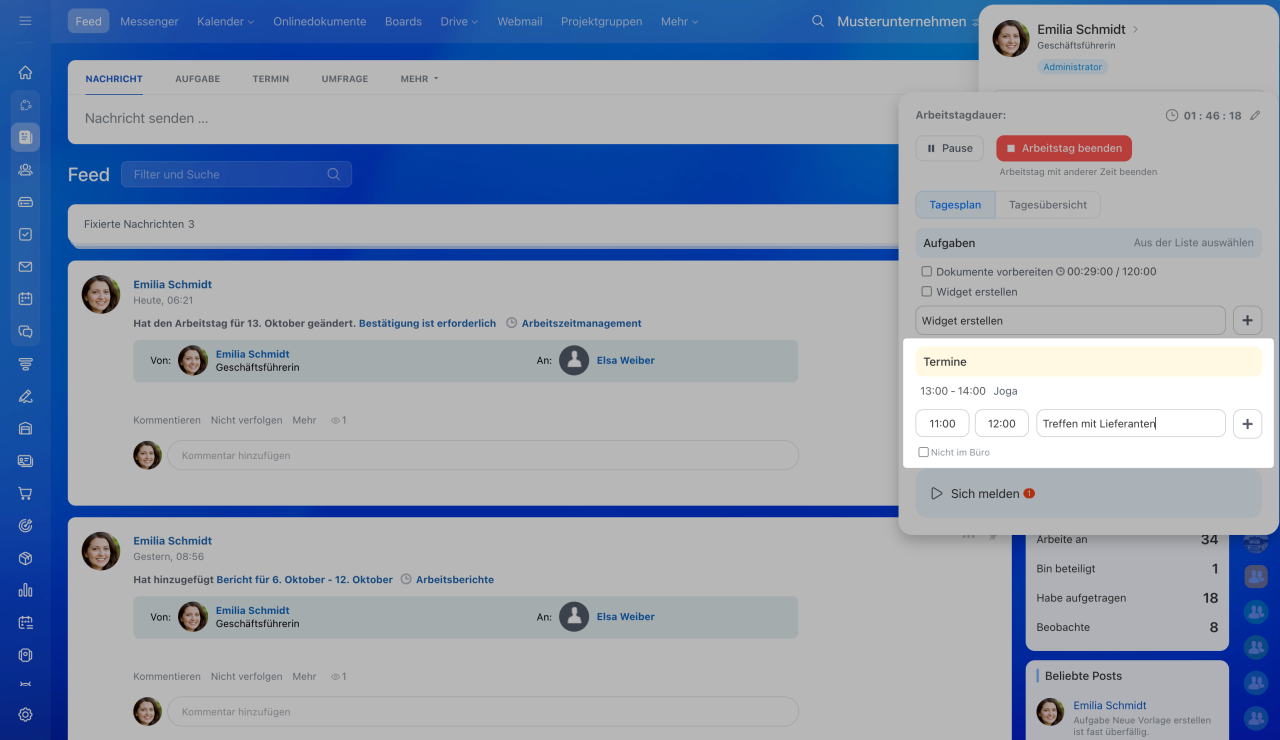Viewport: 1280px width, 740px height.
Task: Check the Nicht im Büro checkbox
Action: coord(923,453)
